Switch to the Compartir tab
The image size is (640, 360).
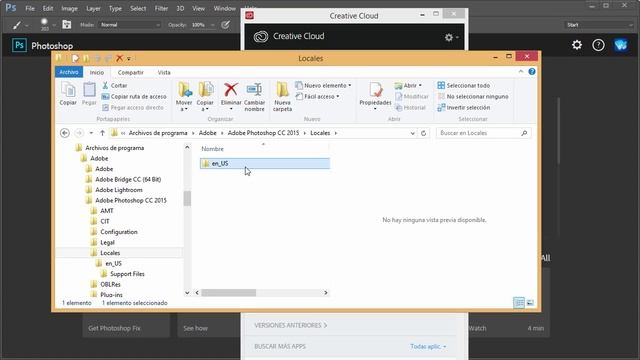pyautogui.click(x=131, y=72)
